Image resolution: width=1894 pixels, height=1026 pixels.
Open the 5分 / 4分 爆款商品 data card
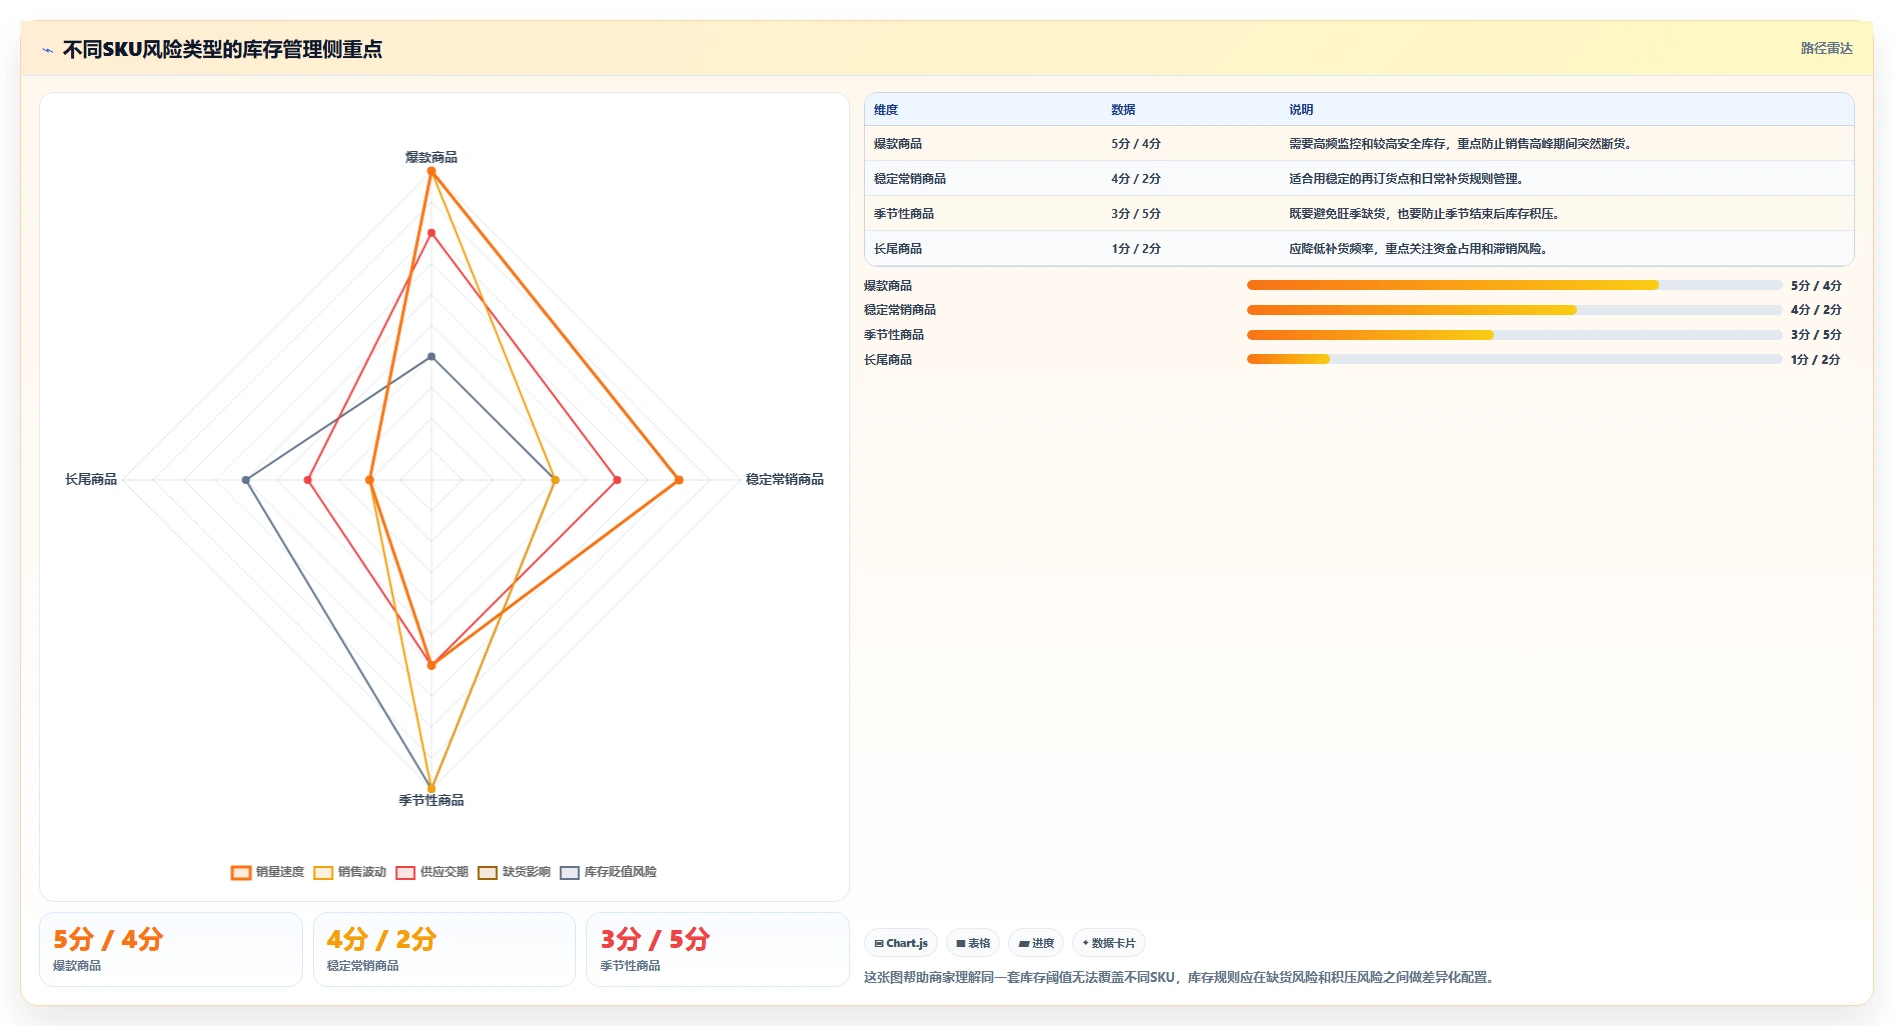click(x=171, y=949)
